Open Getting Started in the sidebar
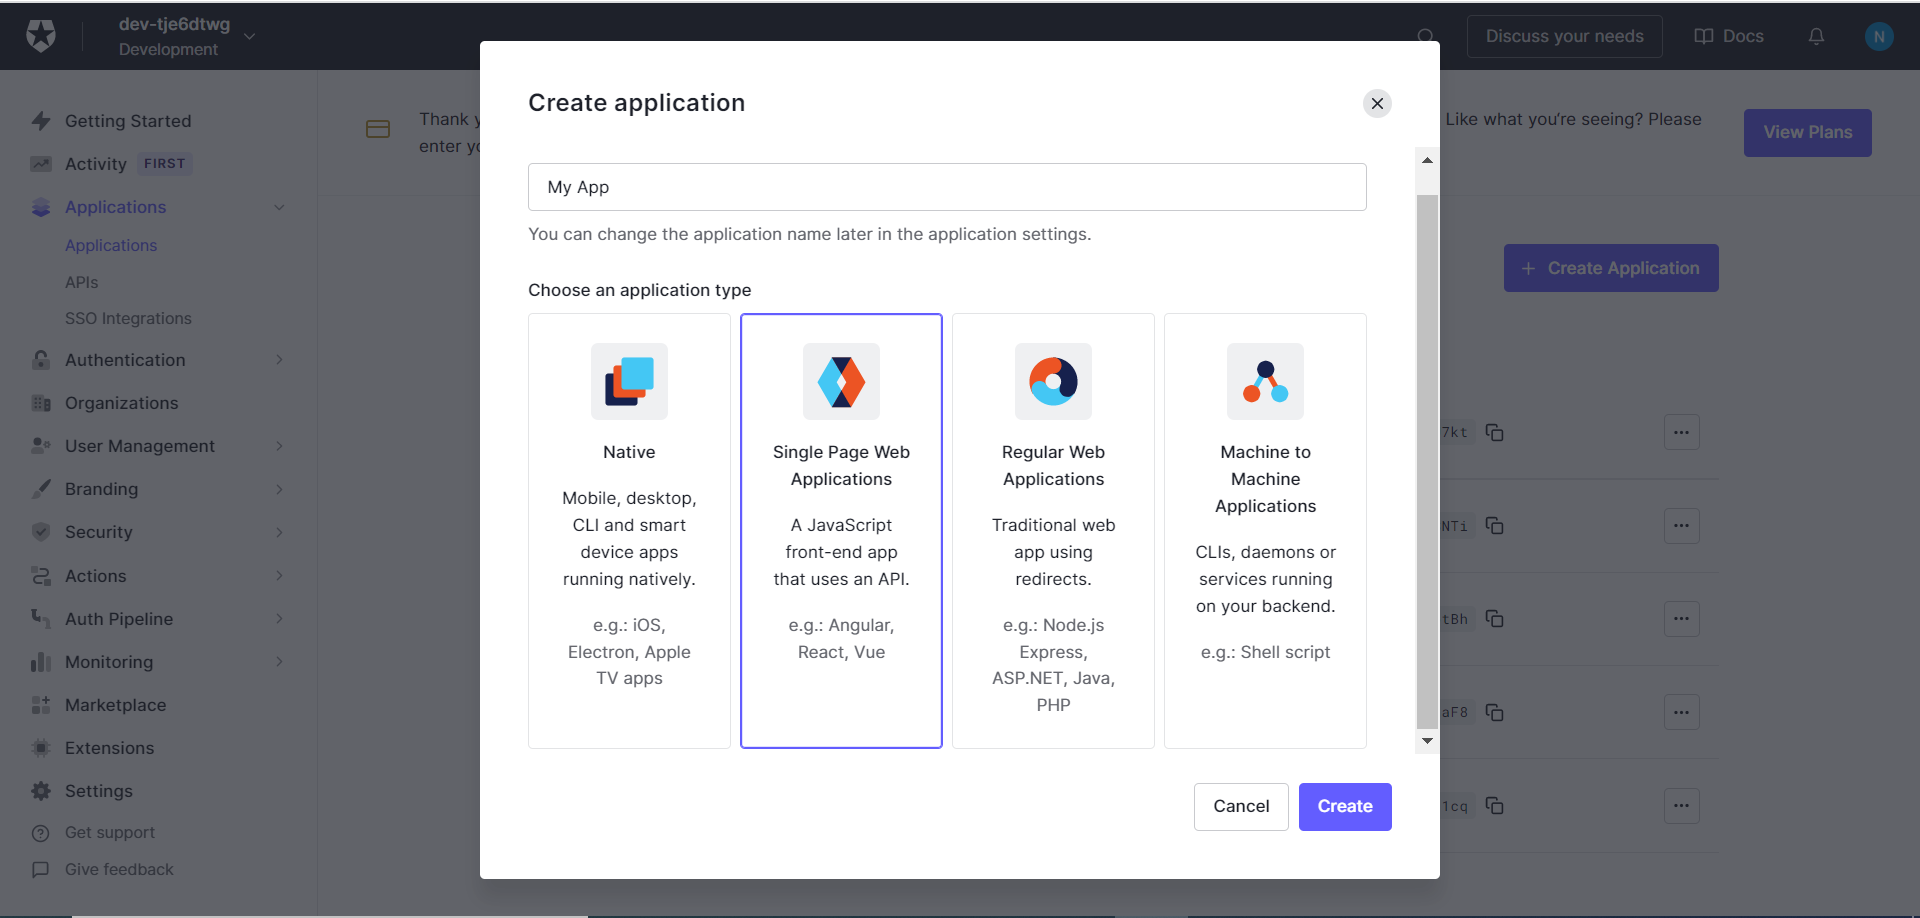This screenshot has height=918, width=1920. [x=128, y=121]
